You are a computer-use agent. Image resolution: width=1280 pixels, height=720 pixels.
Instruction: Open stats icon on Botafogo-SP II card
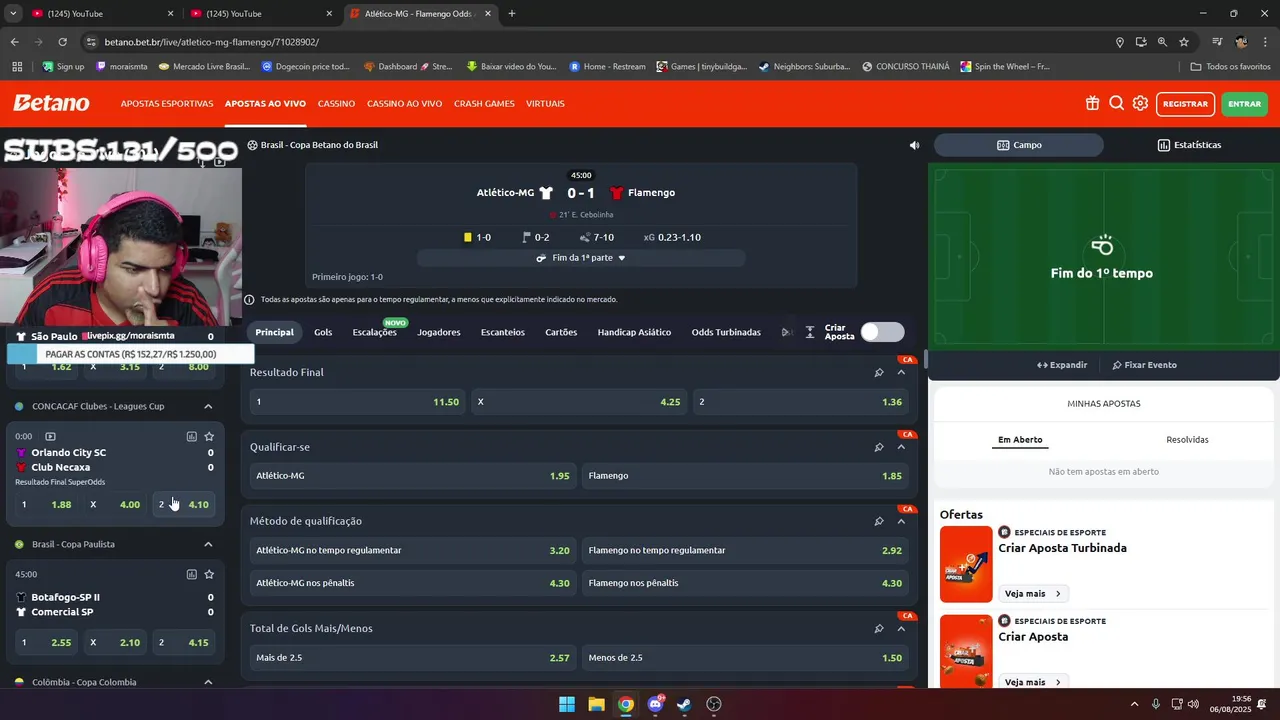coord(191,574)
